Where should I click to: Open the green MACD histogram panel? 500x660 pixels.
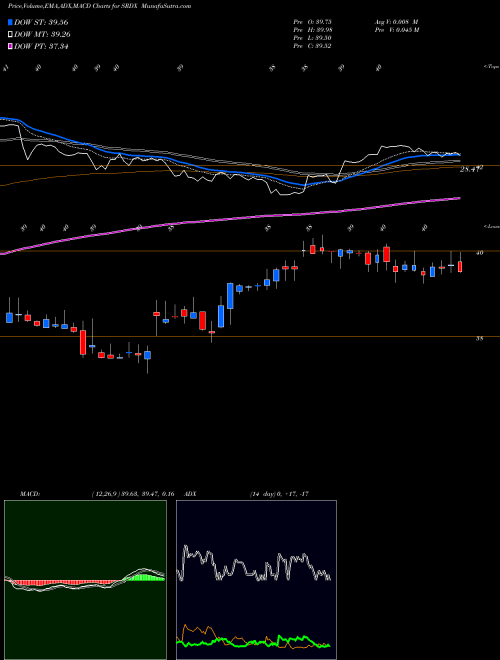[85, 580]
